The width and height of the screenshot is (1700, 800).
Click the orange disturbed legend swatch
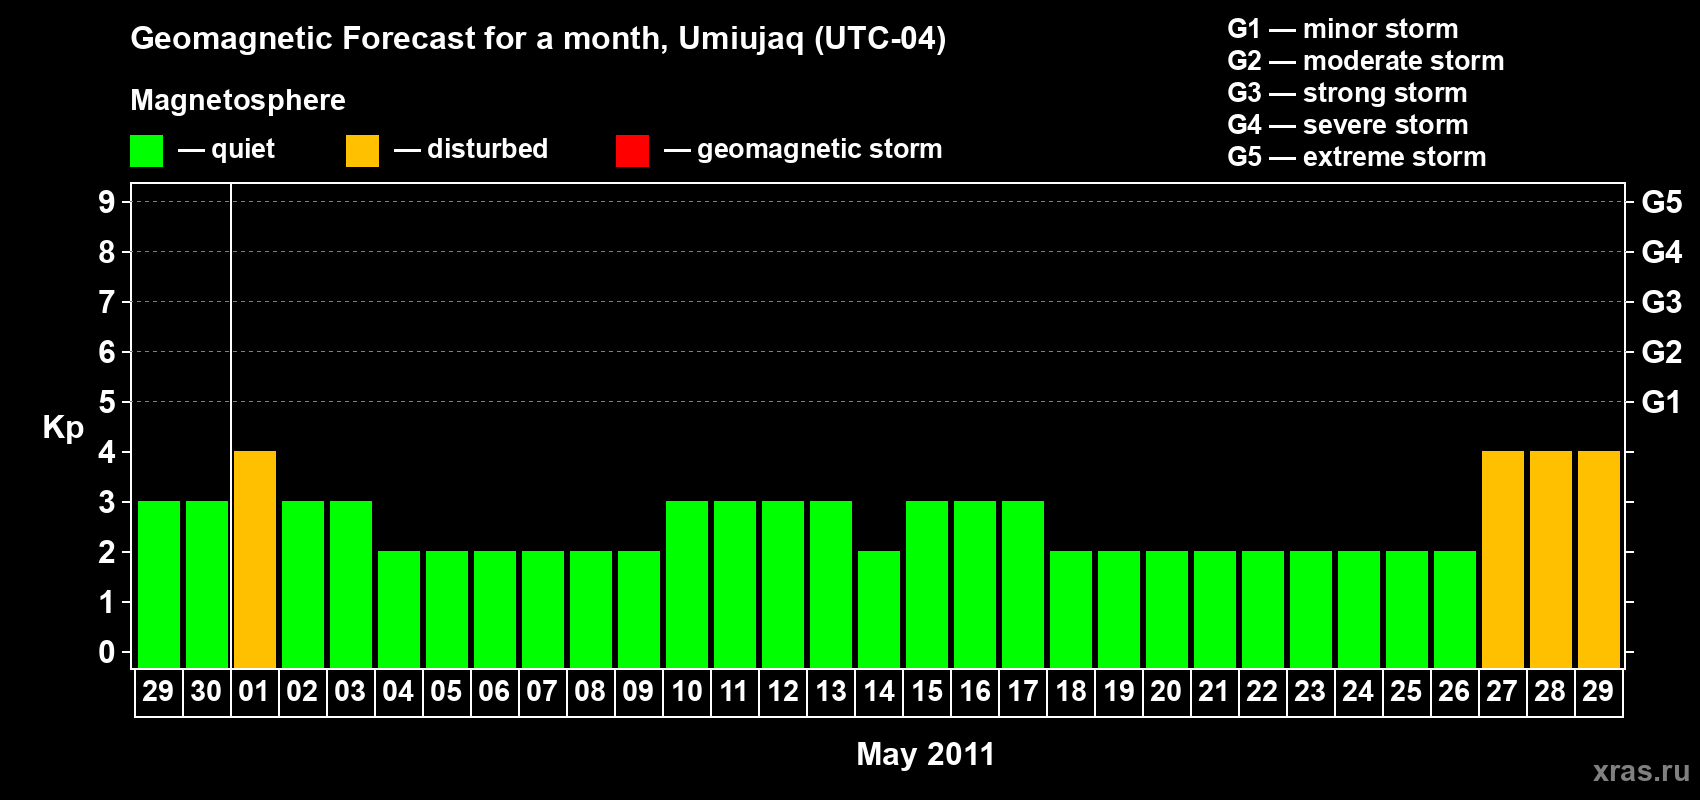362,151
